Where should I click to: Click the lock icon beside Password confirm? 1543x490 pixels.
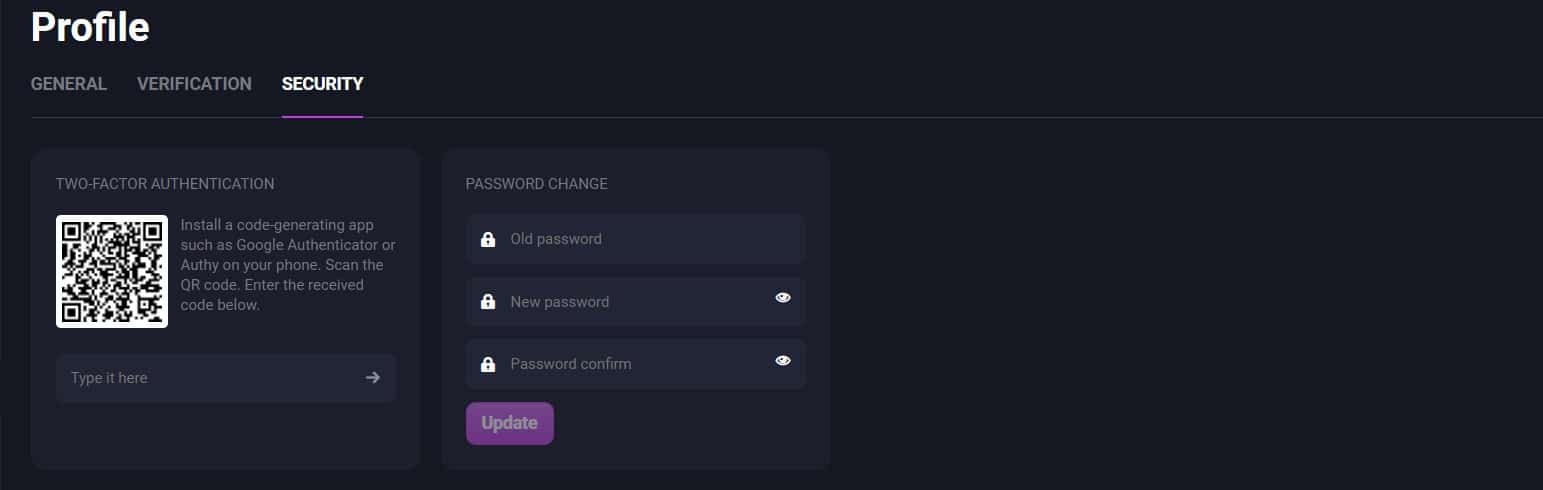pyautogui.click(x=488, y=364)
